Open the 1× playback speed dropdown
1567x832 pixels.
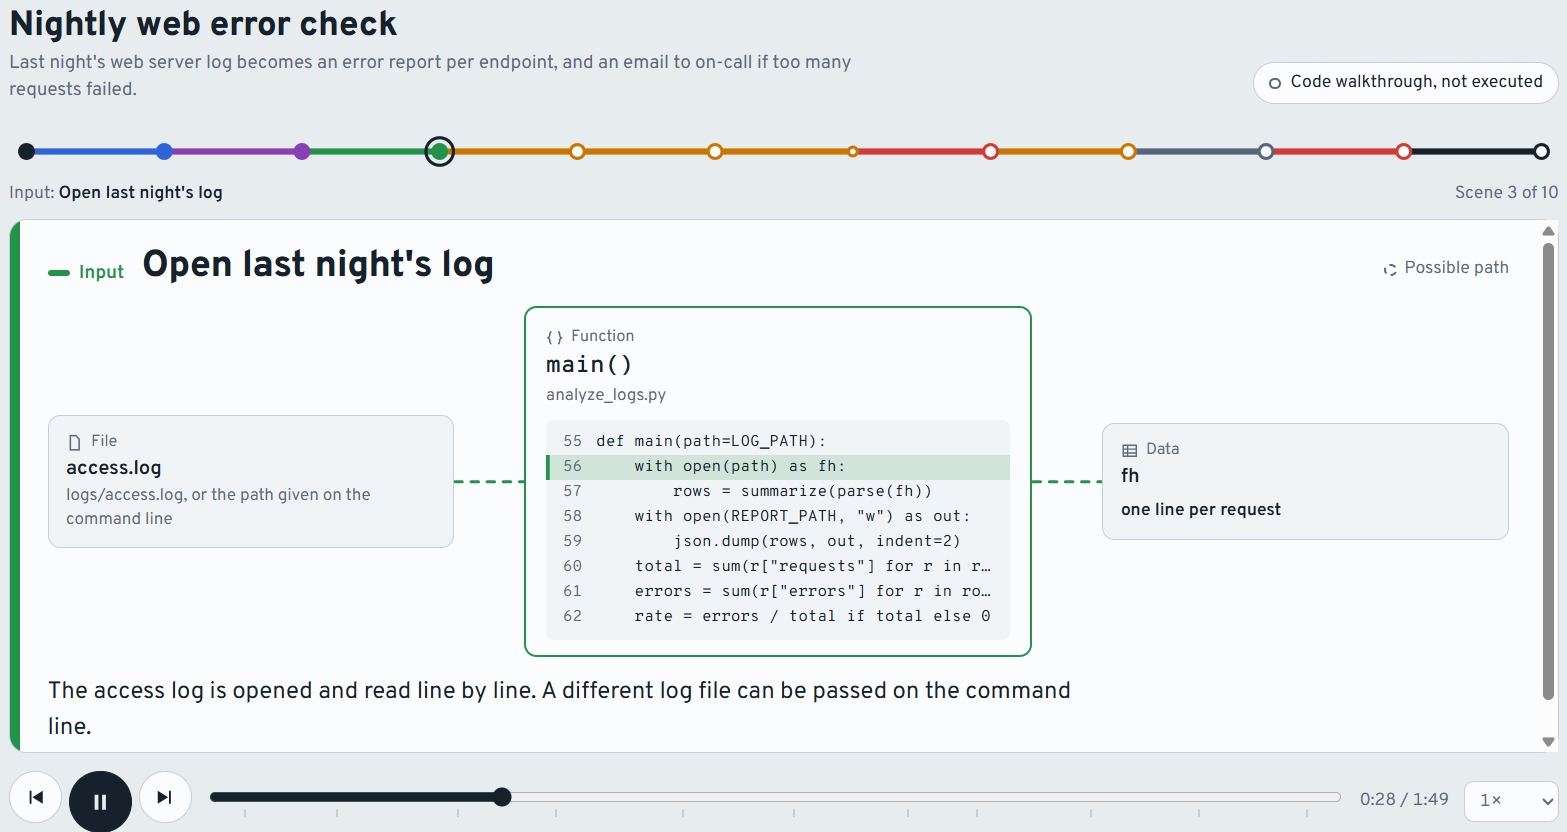pos(1511,801)
